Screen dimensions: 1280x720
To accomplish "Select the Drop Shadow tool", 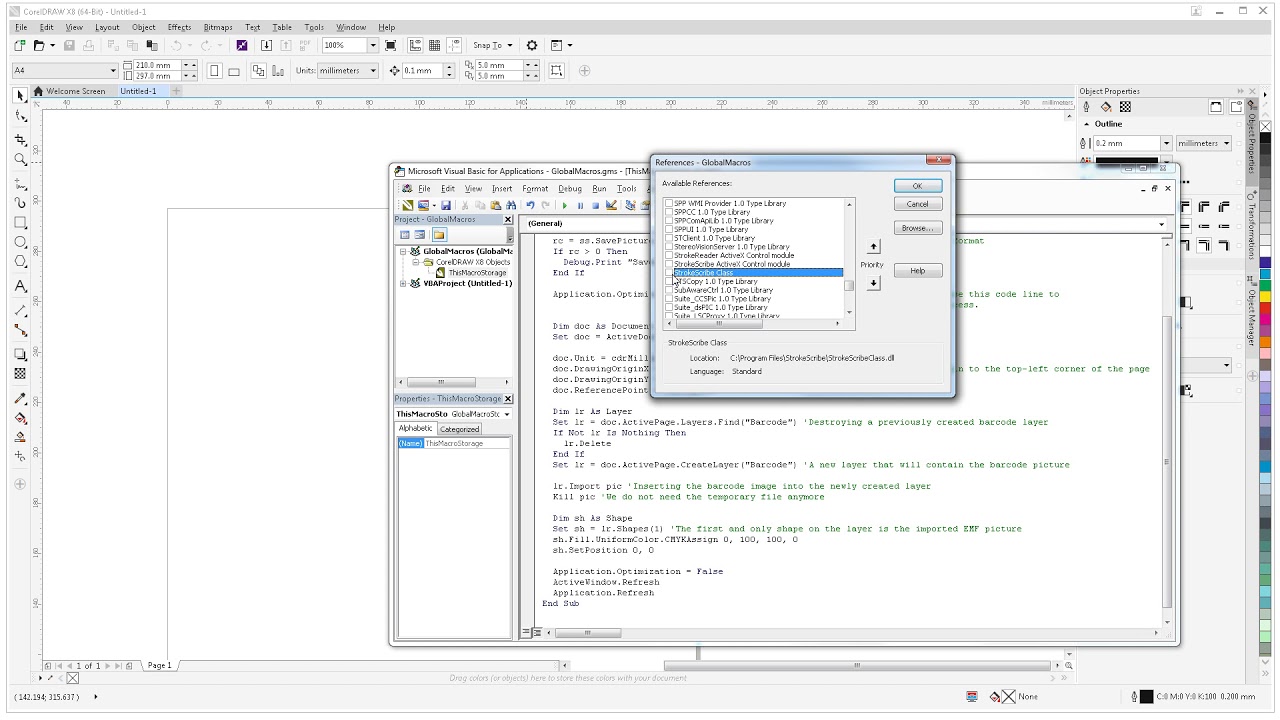I will (x=20, y=354).
